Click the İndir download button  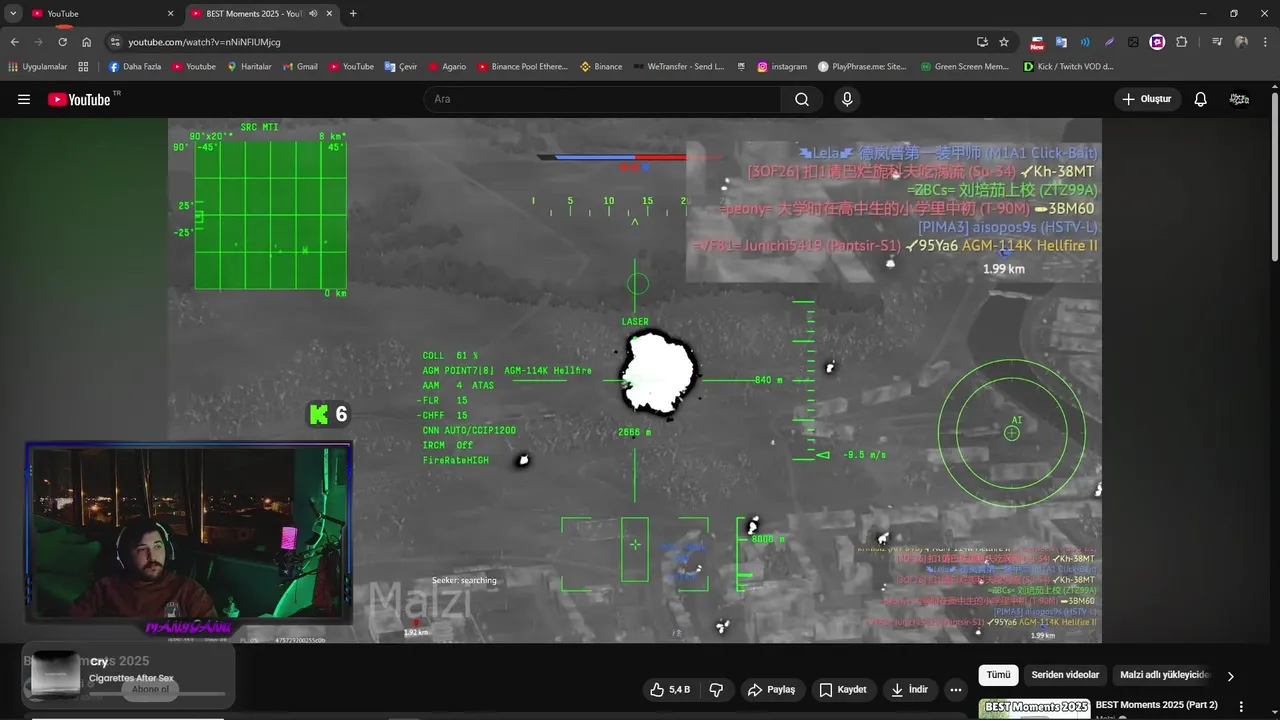tap(910, 689)
